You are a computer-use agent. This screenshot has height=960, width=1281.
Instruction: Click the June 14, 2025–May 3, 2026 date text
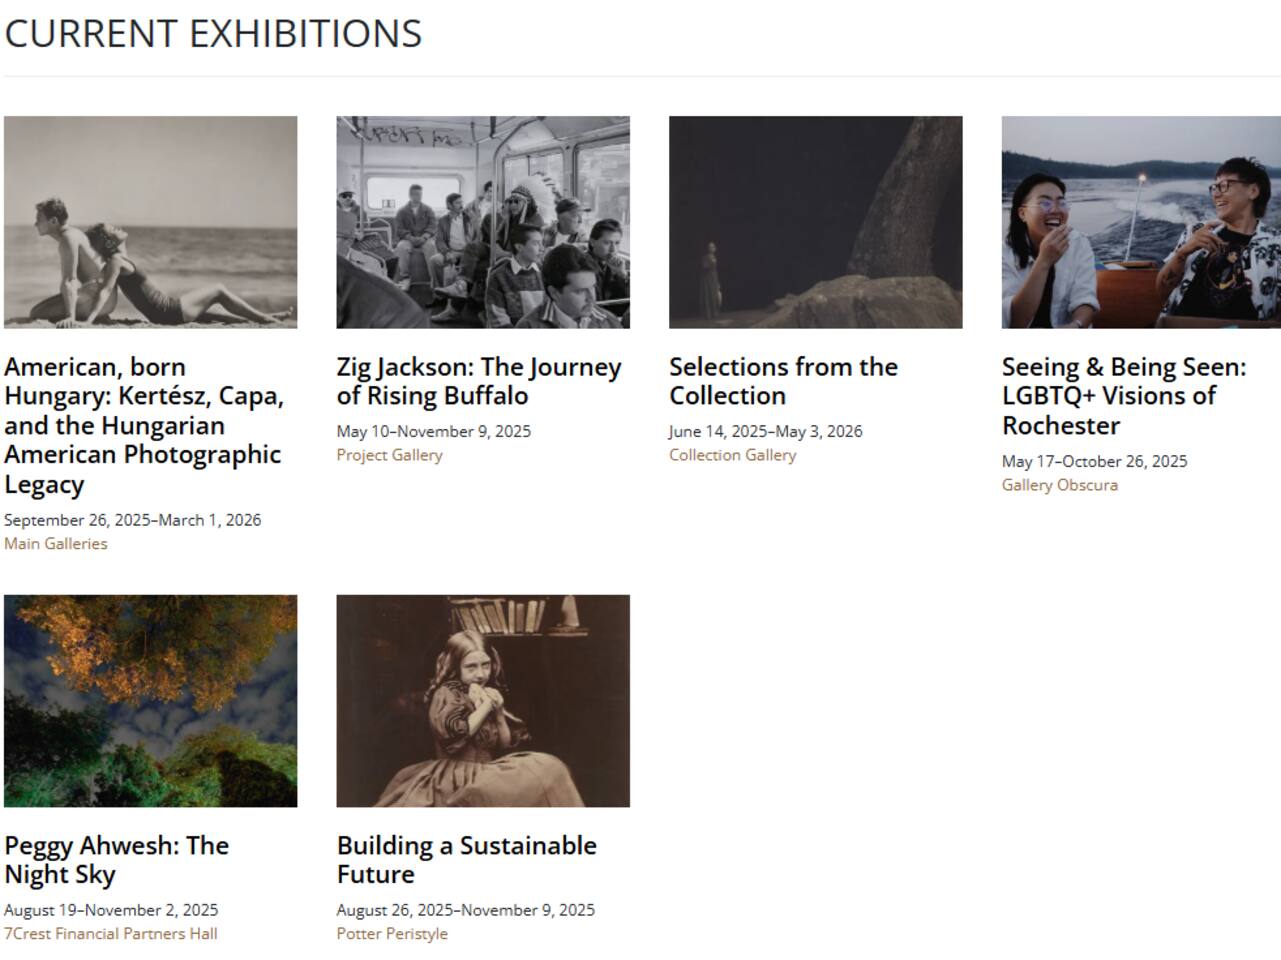tap(765, 432)
